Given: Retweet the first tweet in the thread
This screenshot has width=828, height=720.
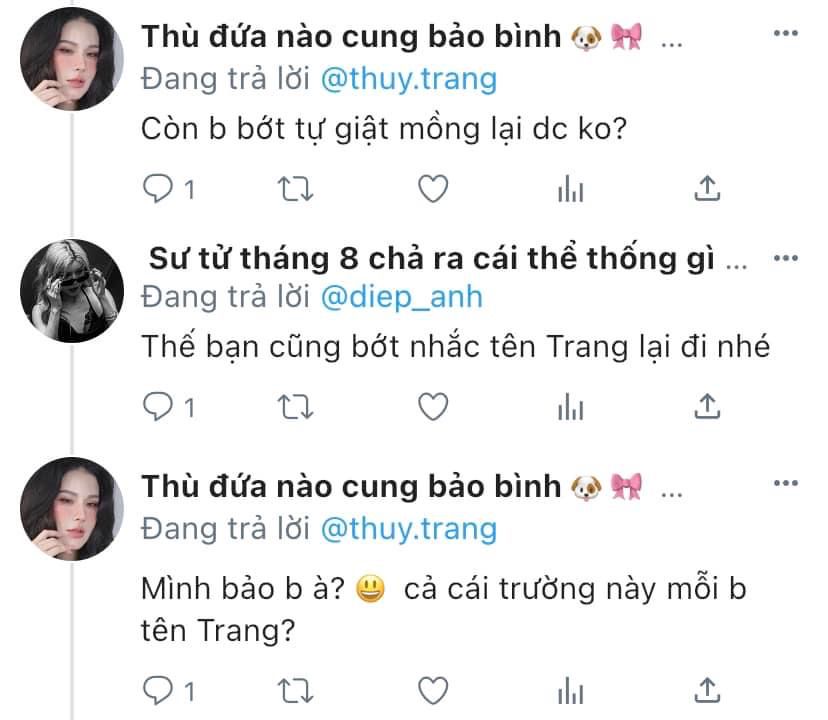Looking at the screenshot, I should pos(295,189).
